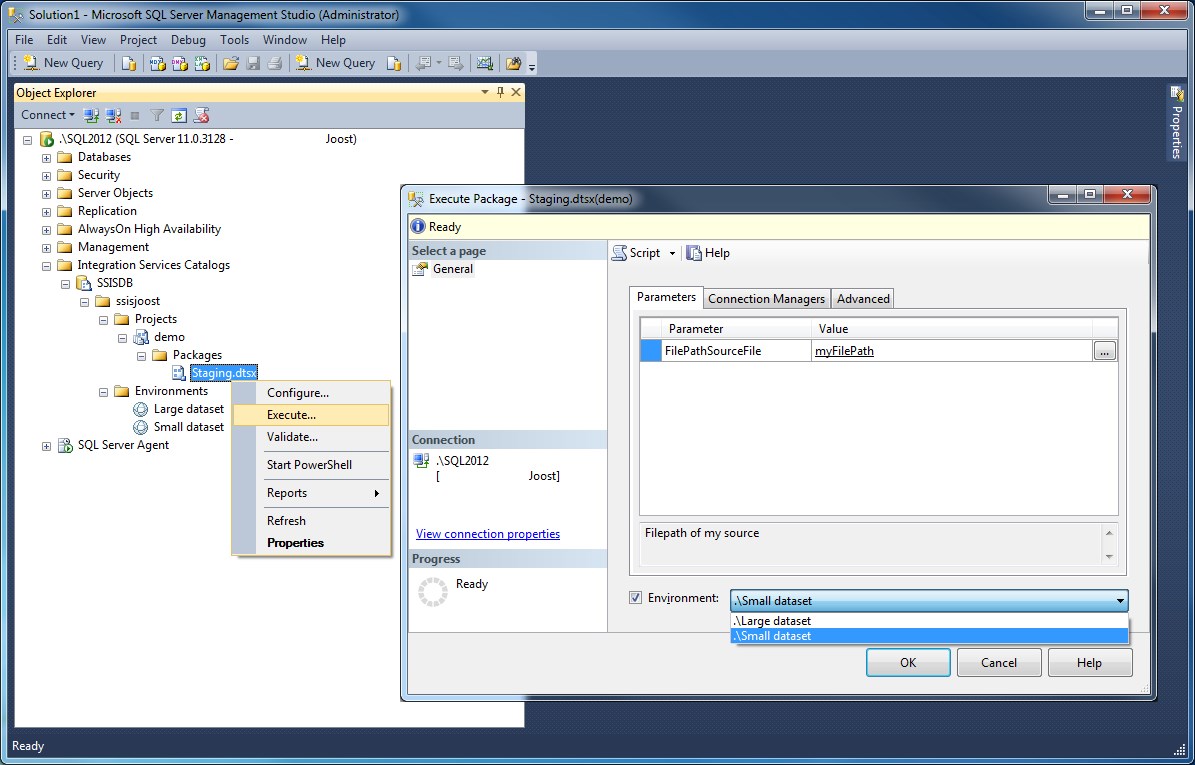Image resolution: width=1195 pixels, height=765 pixels.
Task: Click the Save toolbar icon
Action: 252,62
